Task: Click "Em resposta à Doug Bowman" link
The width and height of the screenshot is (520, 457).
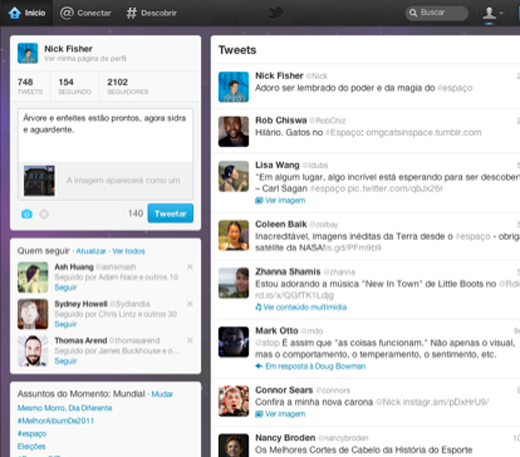Action: pyautogui.click(x=310, y=366)
